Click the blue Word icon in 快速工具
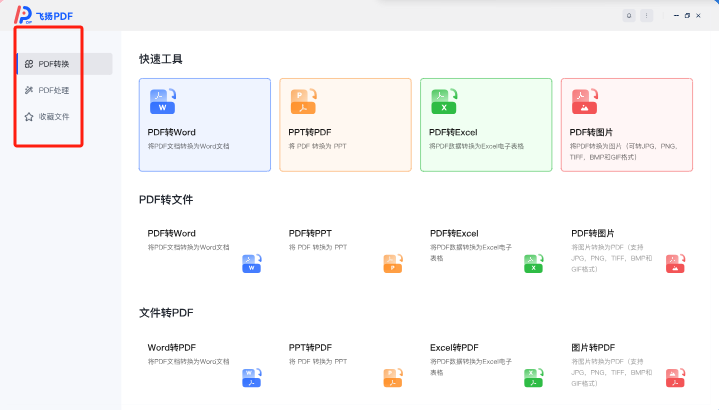 [x=163, y=102]
